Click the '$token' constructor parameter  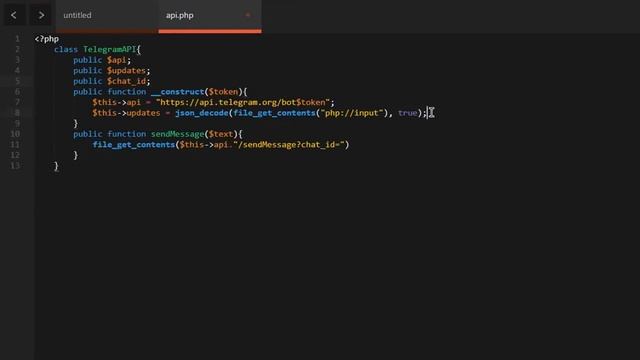tap(223, 92)
